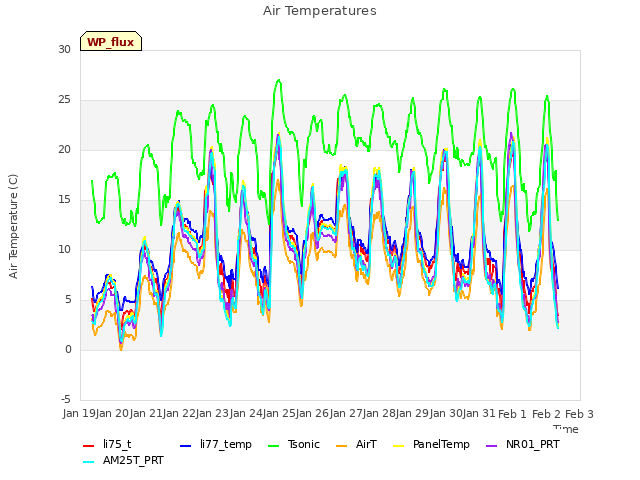640x480 pixels.
Task: Click the cyan AM25T_PRT legend color marker
Action: [x=89, y=462]
